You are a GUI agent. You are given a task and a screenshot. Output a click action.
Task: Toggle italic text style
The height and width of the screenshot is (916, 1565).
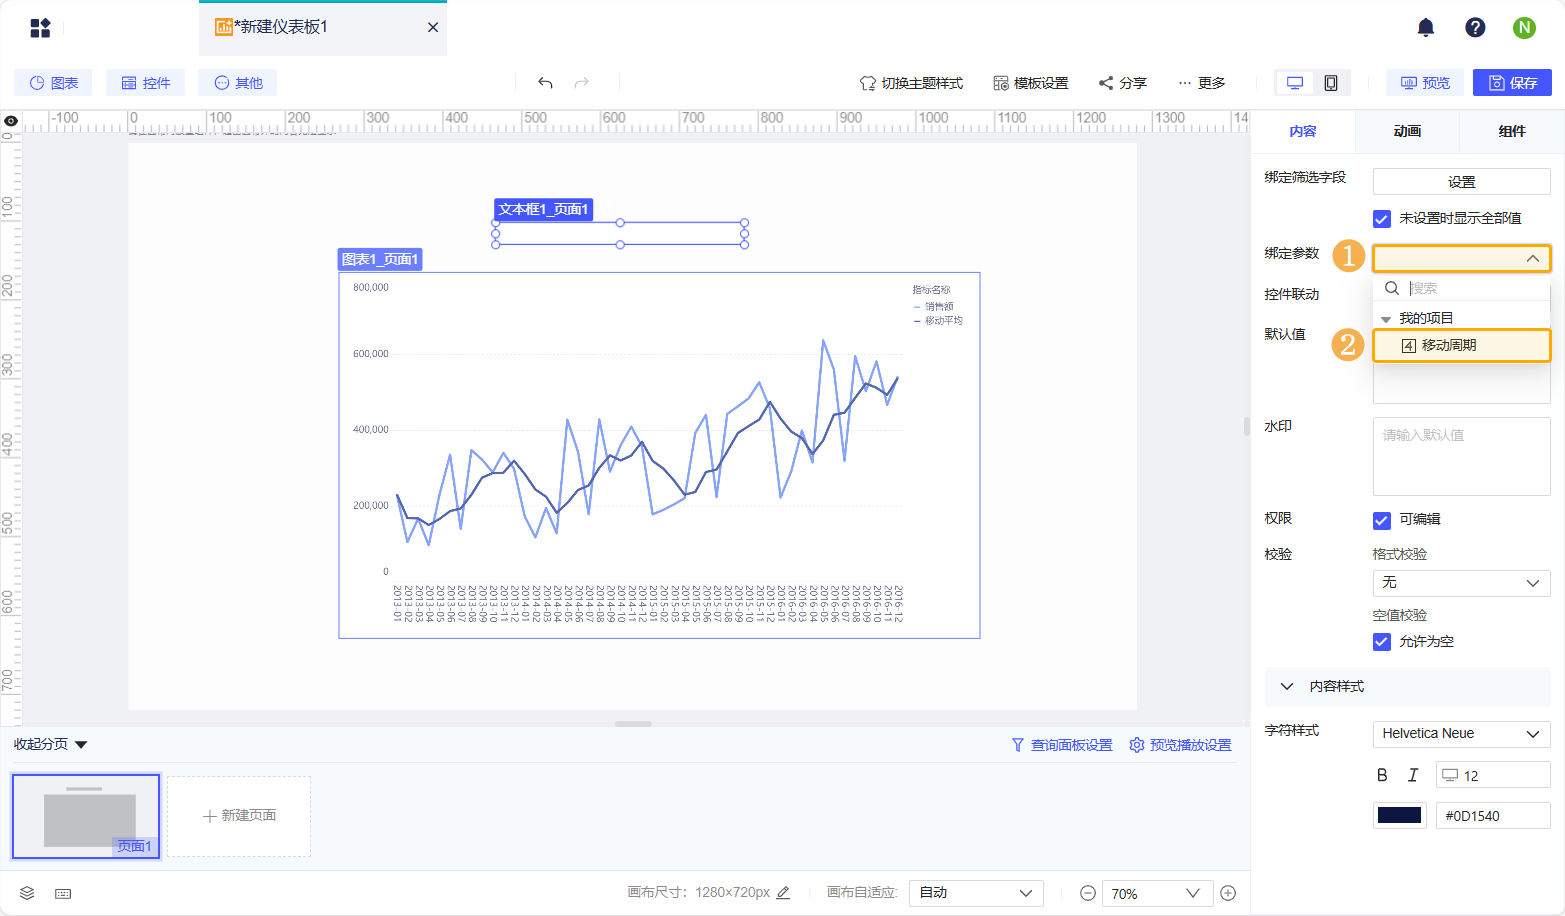[1413, 775]
